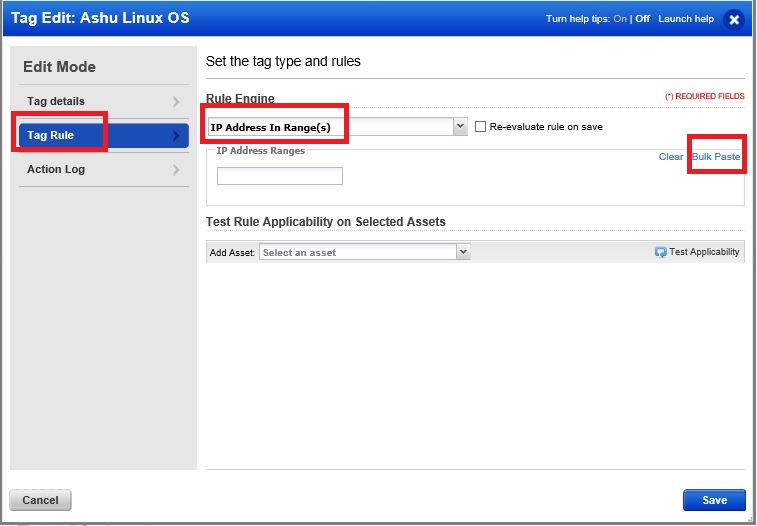
Task: Click the Edit Mode heading
Action: [59, 67]
